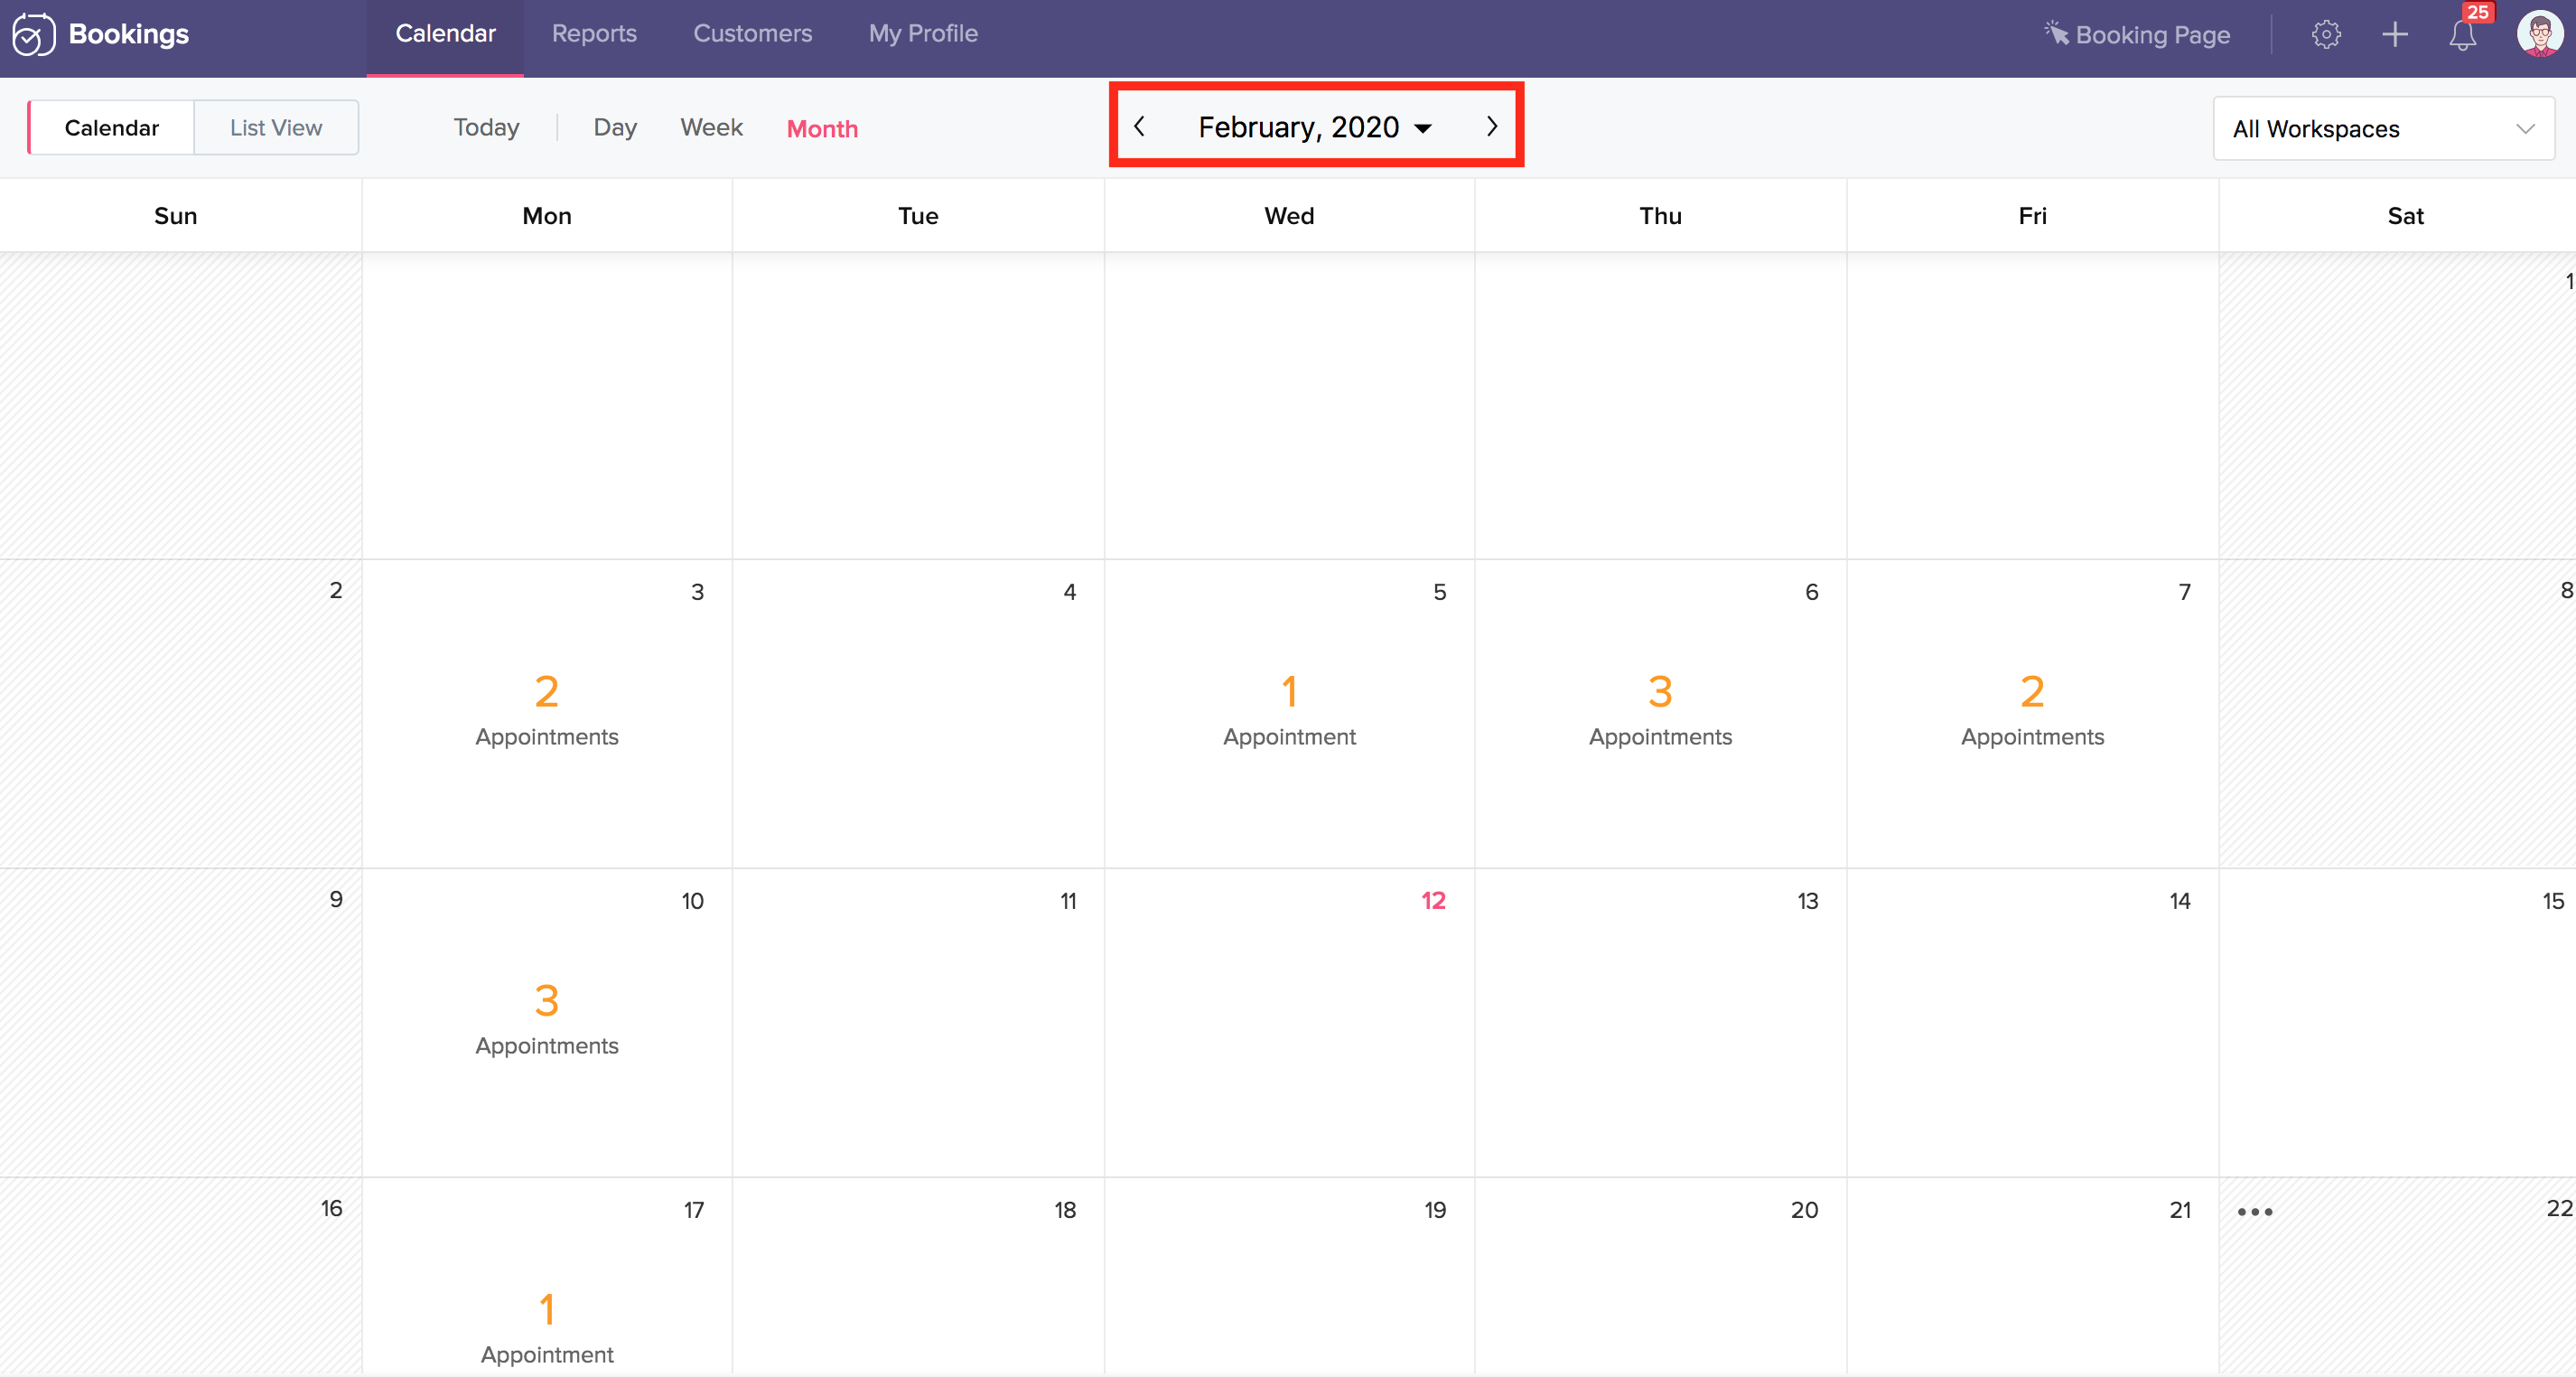Click the Today button
The width and height of the screenshot is (2576, 1377).
(x=486, y=128)
